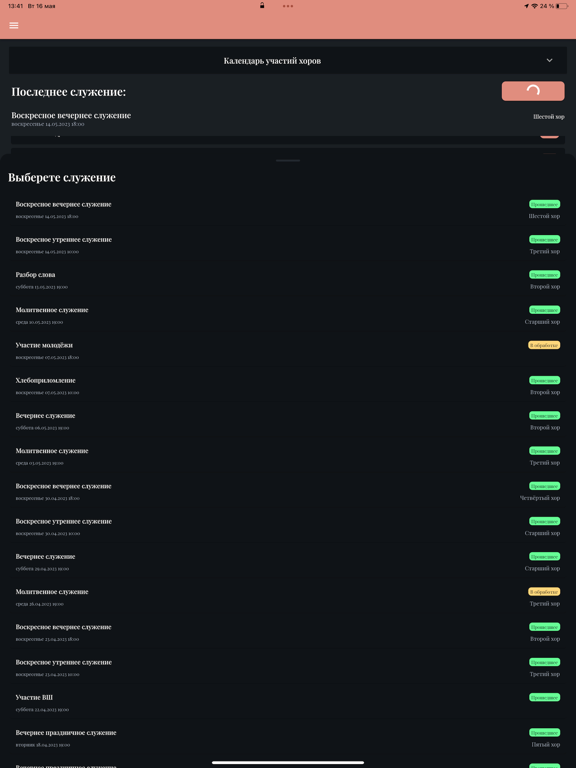Tap the date суббота 13.05.2023 19:00
The image size is (576, 768).
(42, 287)
